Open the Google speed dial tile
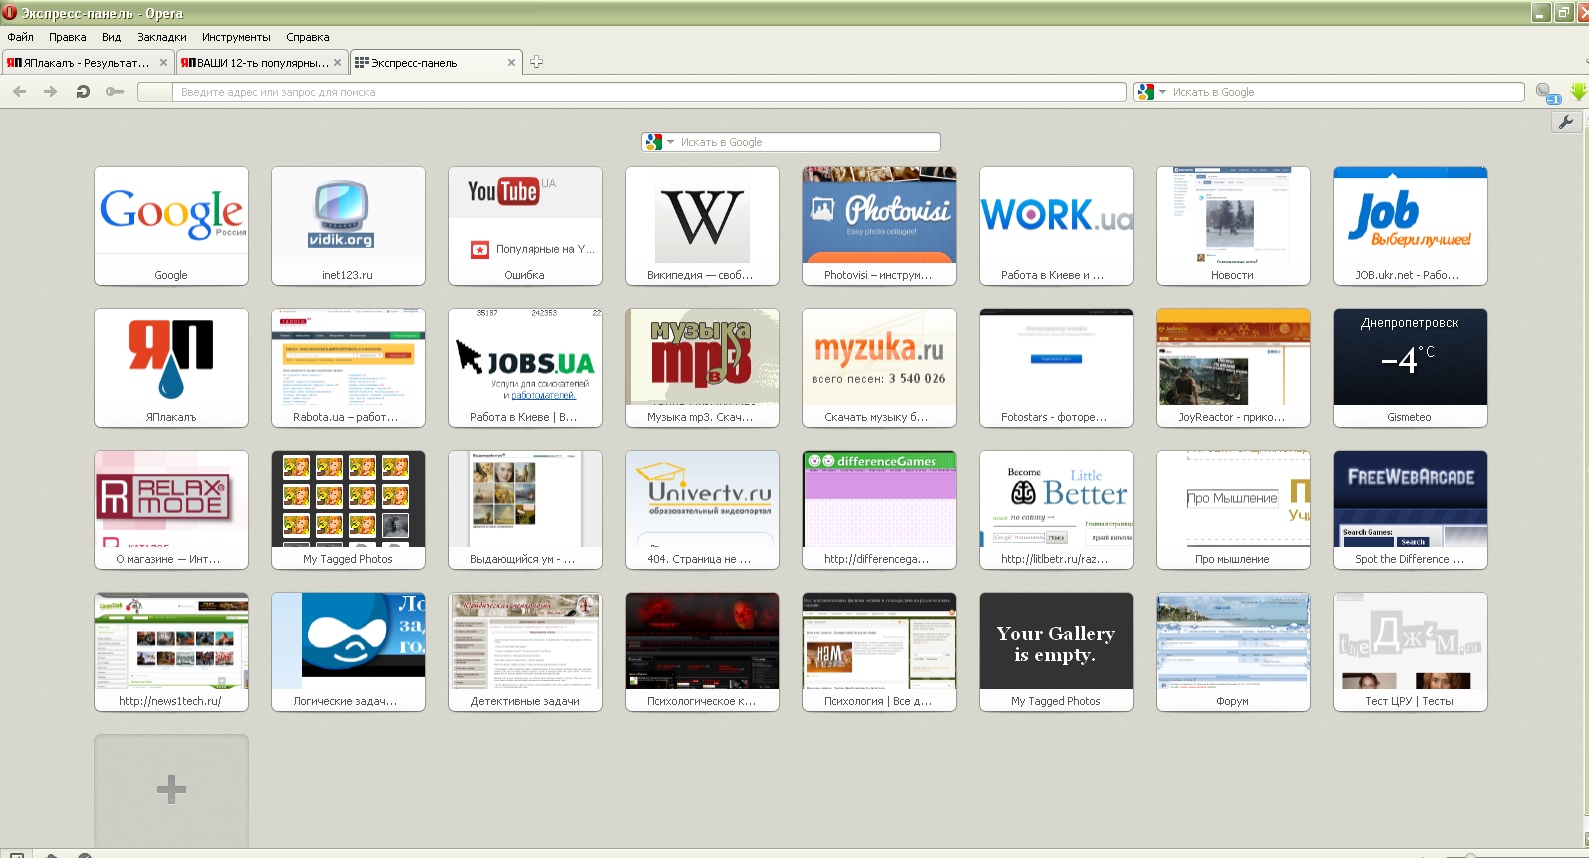The width and height of the screenshot is (1589, 858). (x=171, y=226)
